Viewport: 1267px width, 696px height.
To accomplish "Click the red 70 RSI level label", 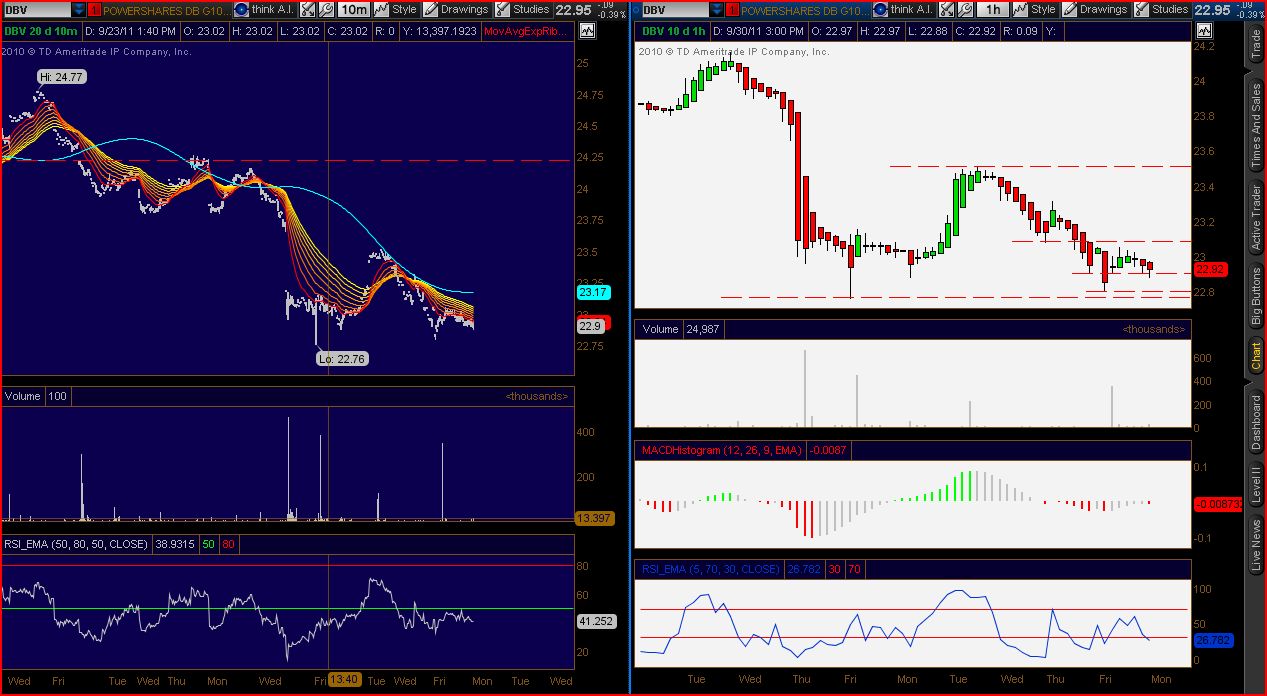I will point(854,569).
